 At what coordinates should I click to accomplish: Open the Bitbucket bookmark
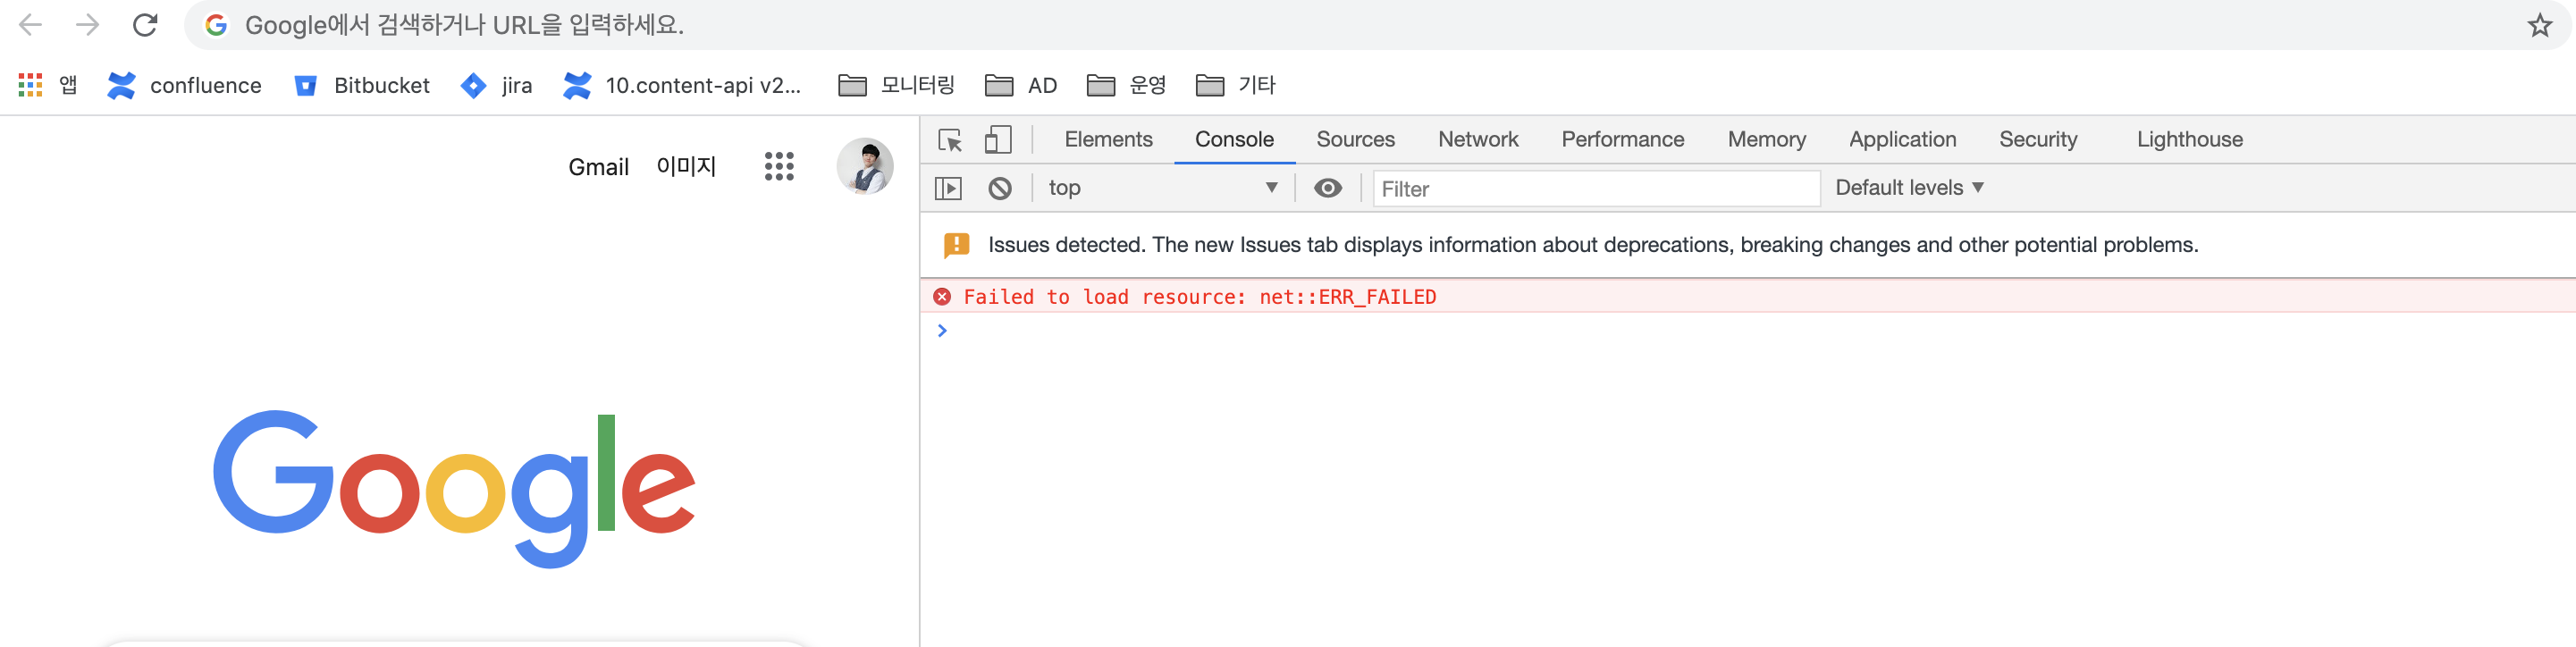pos(362,85)
